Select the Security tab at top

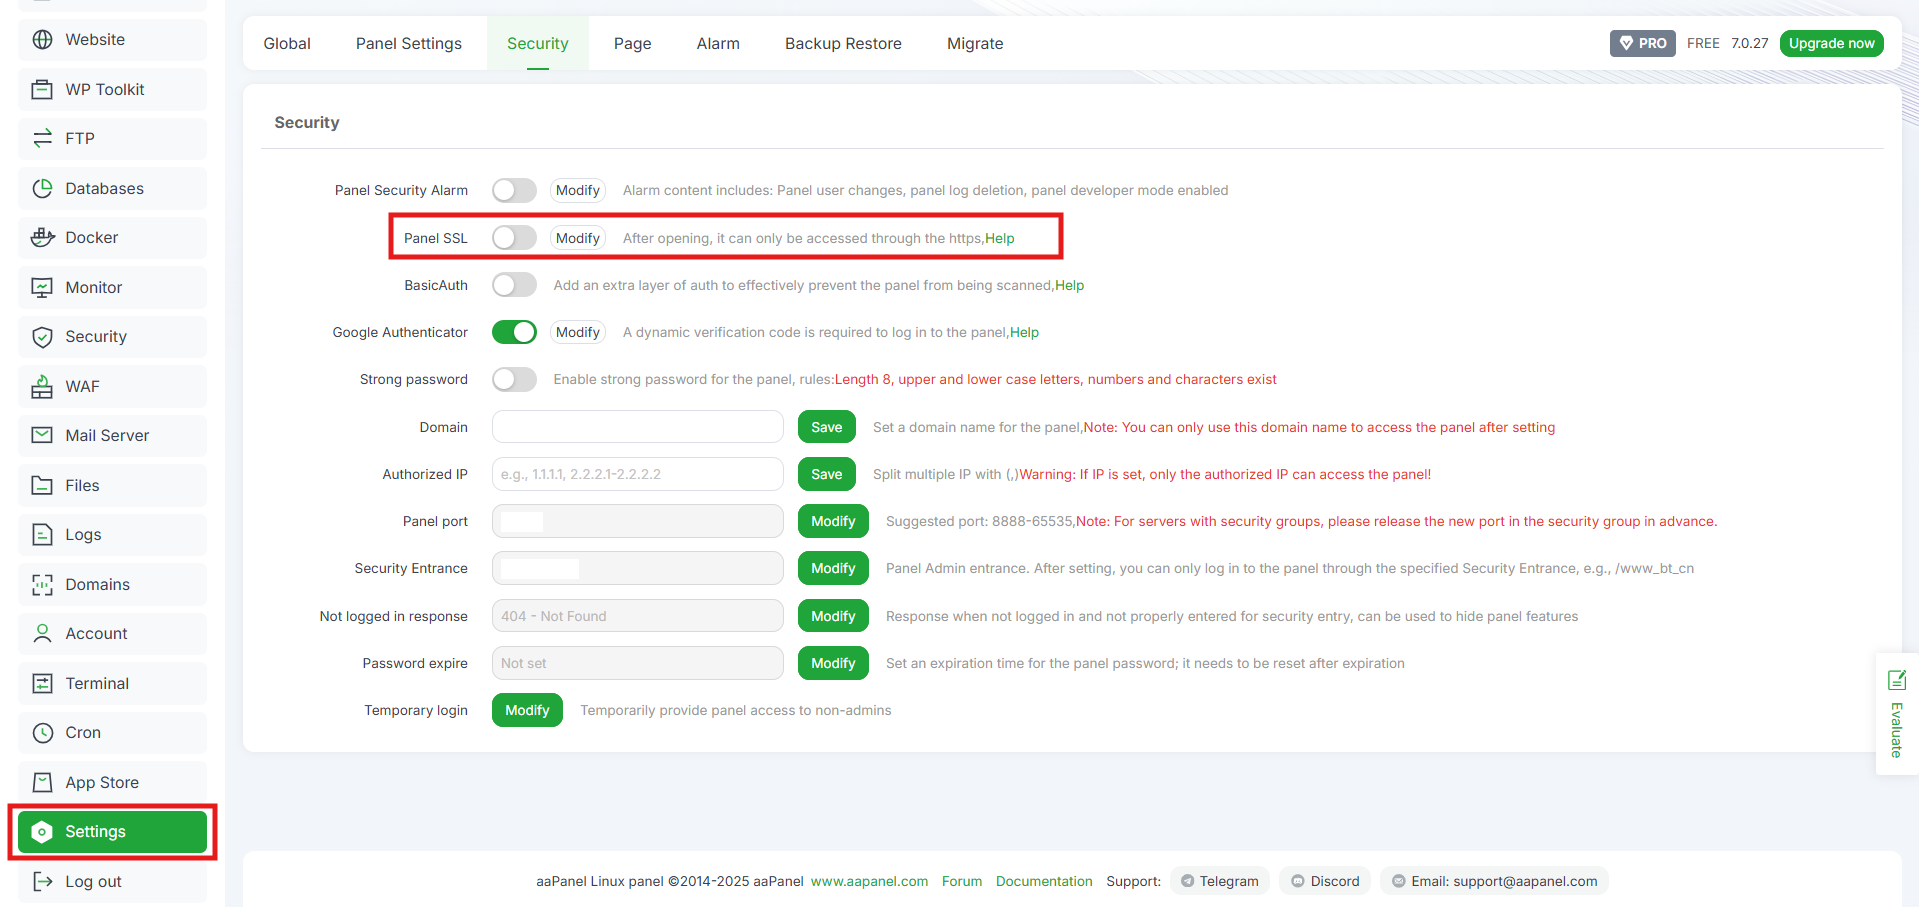point(538,43)
